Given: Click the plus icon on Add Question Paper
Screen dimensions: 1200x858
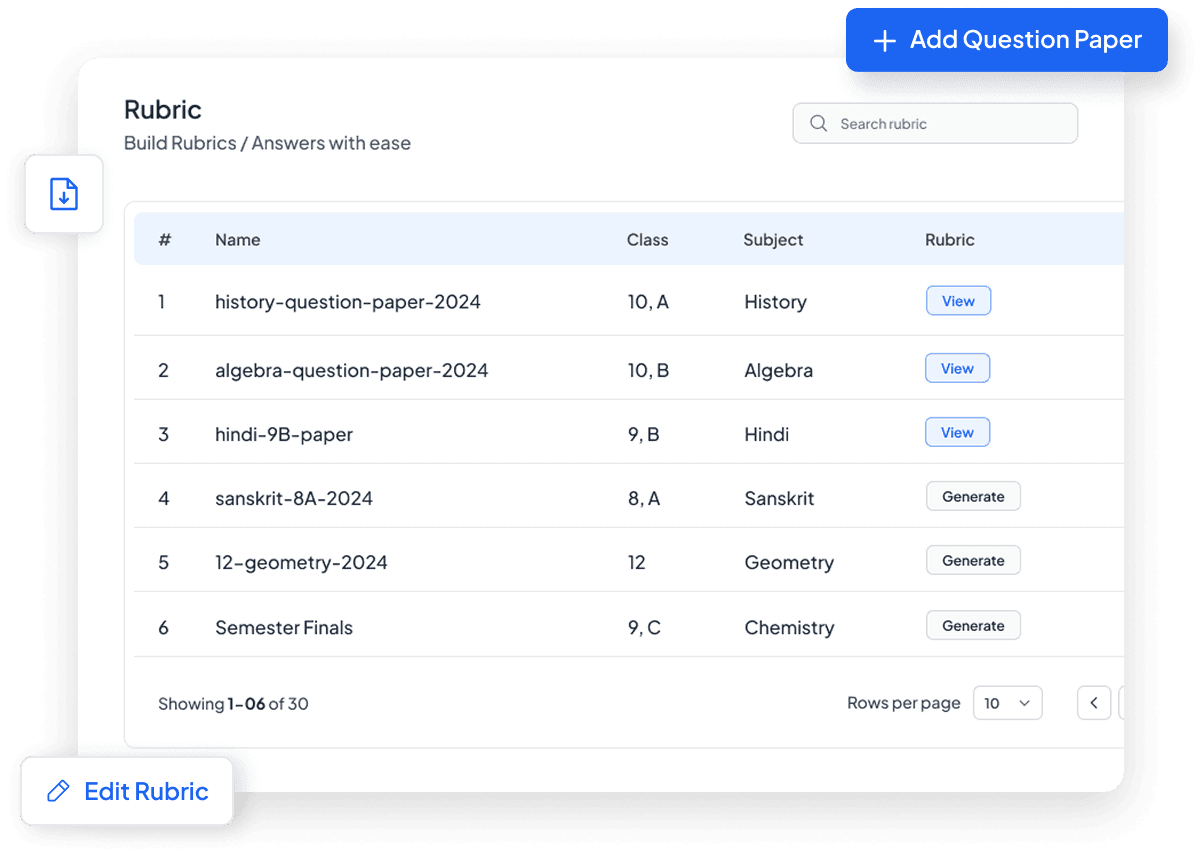Looking at the screenshot, I should click(x=884, y=40).
